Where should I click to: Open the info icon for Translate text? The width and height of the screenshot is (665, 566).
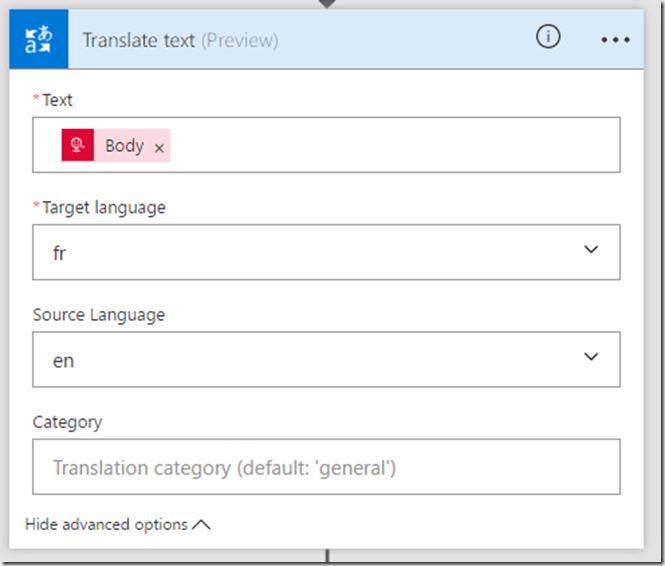point(547,37)
